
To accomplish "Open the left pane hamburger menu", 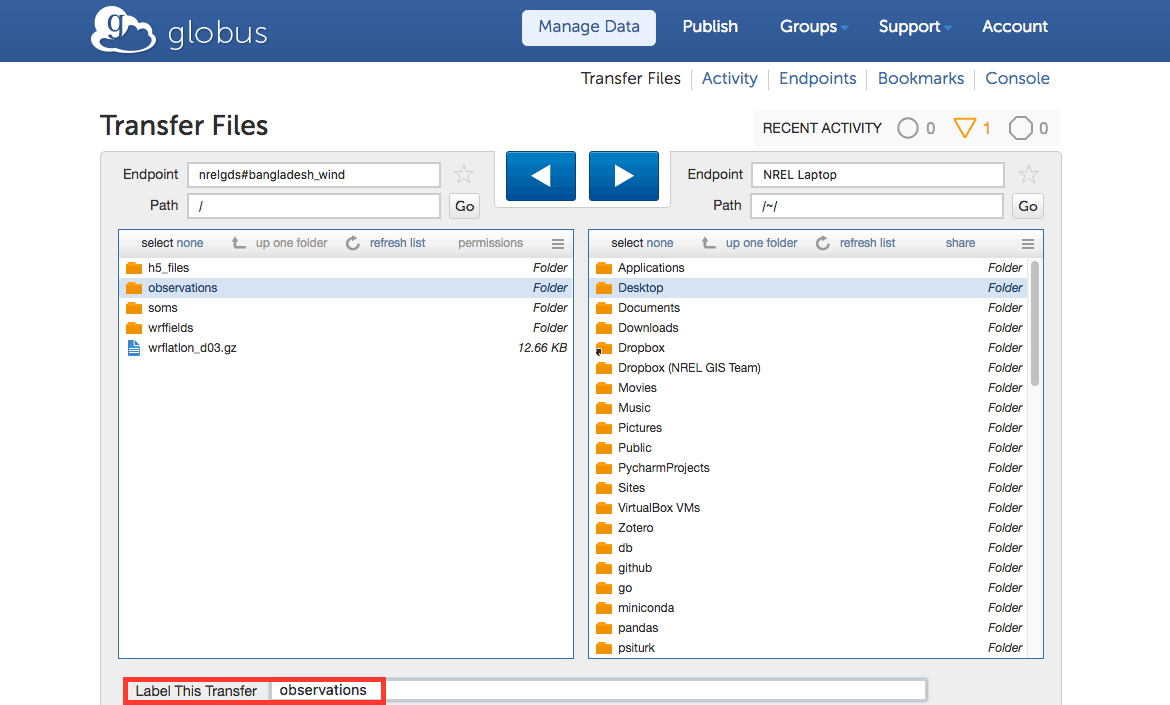I will coord(557,244).
